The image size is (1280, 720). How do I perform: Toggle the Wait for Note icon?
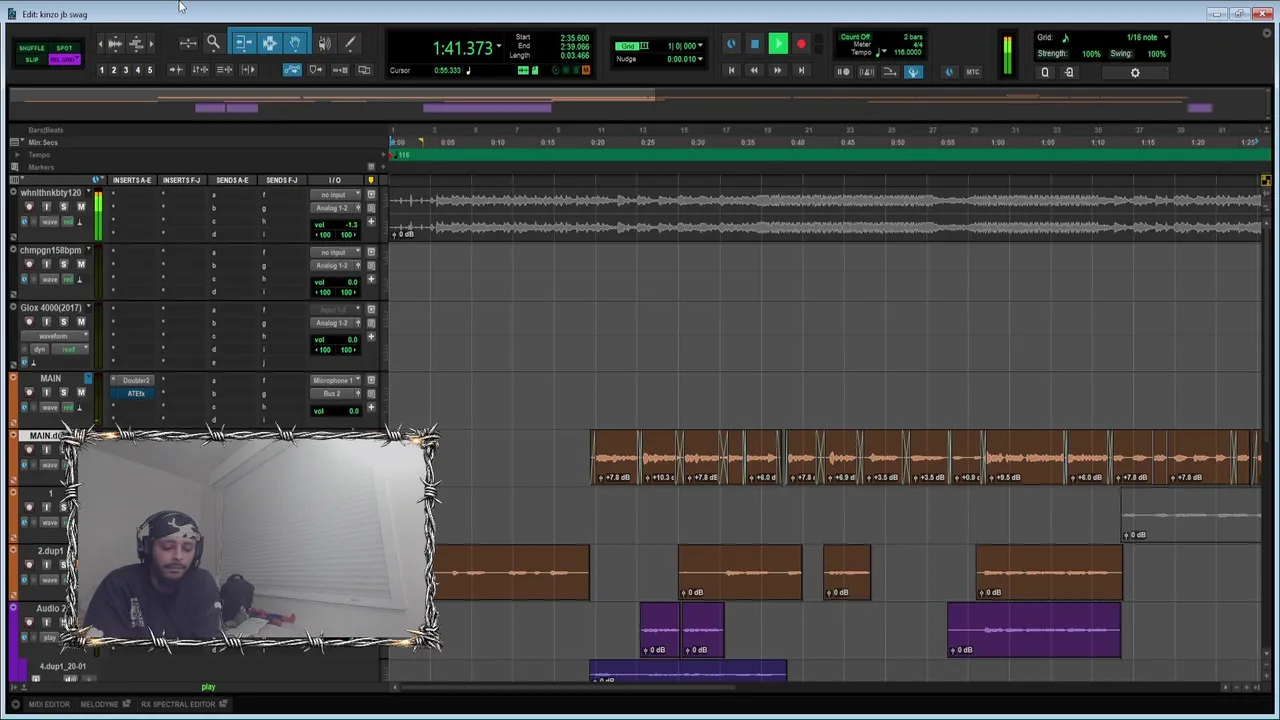[x=843, y=72]
